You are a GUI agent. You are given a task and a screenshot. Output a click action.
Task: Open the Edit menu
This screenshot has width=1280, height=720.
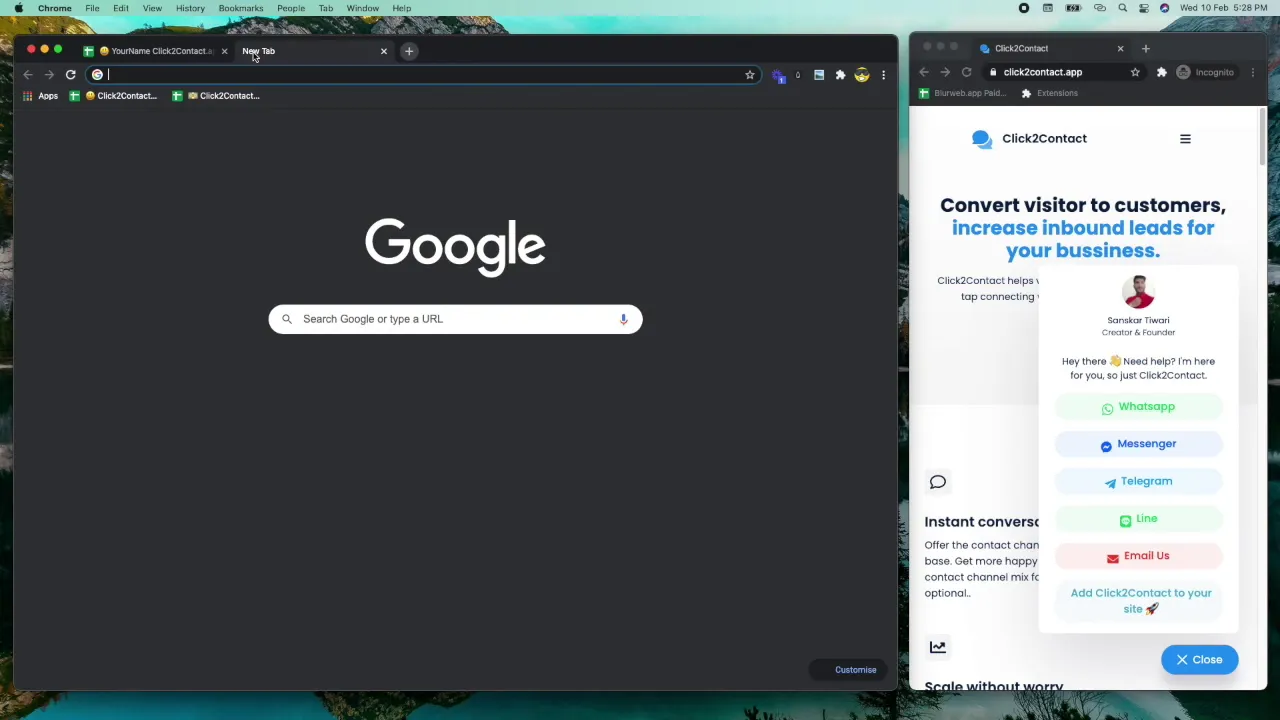pyautogui.click(x=120, y=8)
